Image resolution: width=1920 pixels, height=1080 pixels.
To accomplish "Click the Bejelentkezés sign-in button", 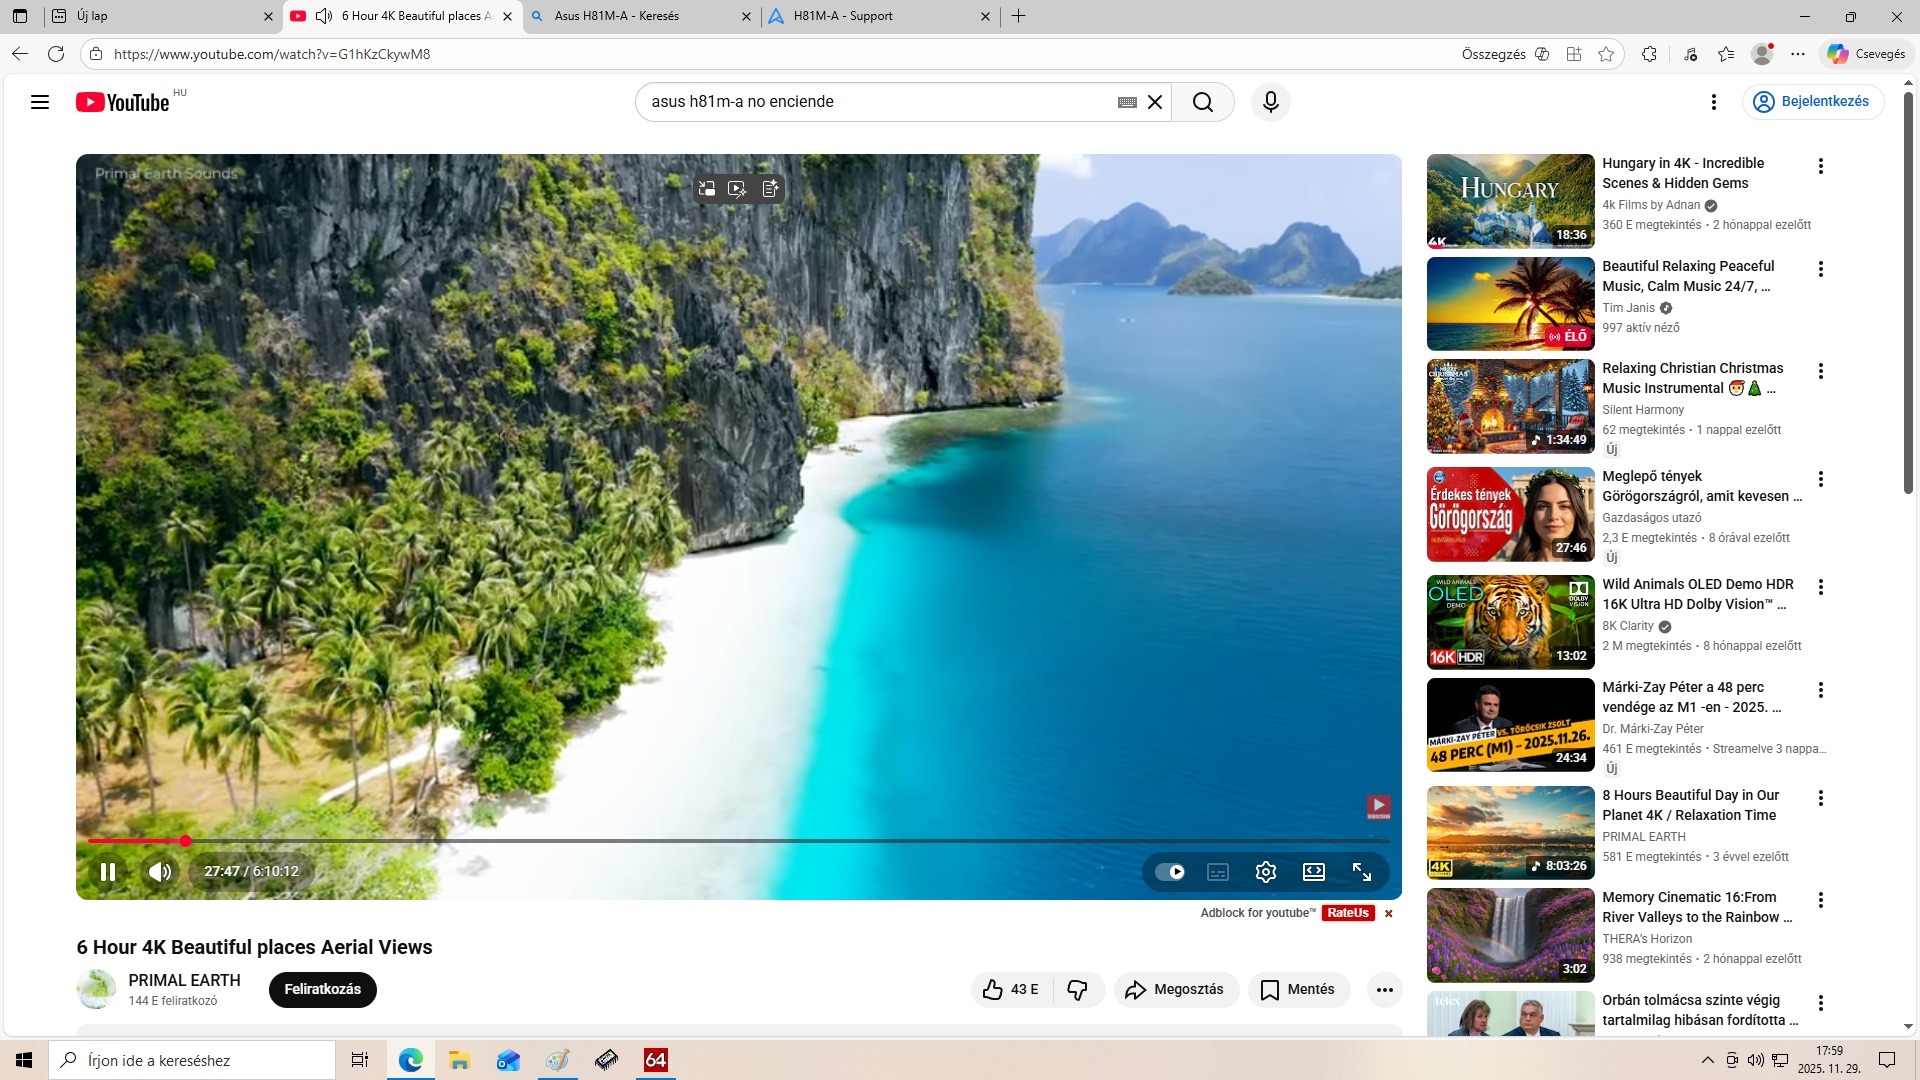I will pyautogui.click(x=1813, y=102).
